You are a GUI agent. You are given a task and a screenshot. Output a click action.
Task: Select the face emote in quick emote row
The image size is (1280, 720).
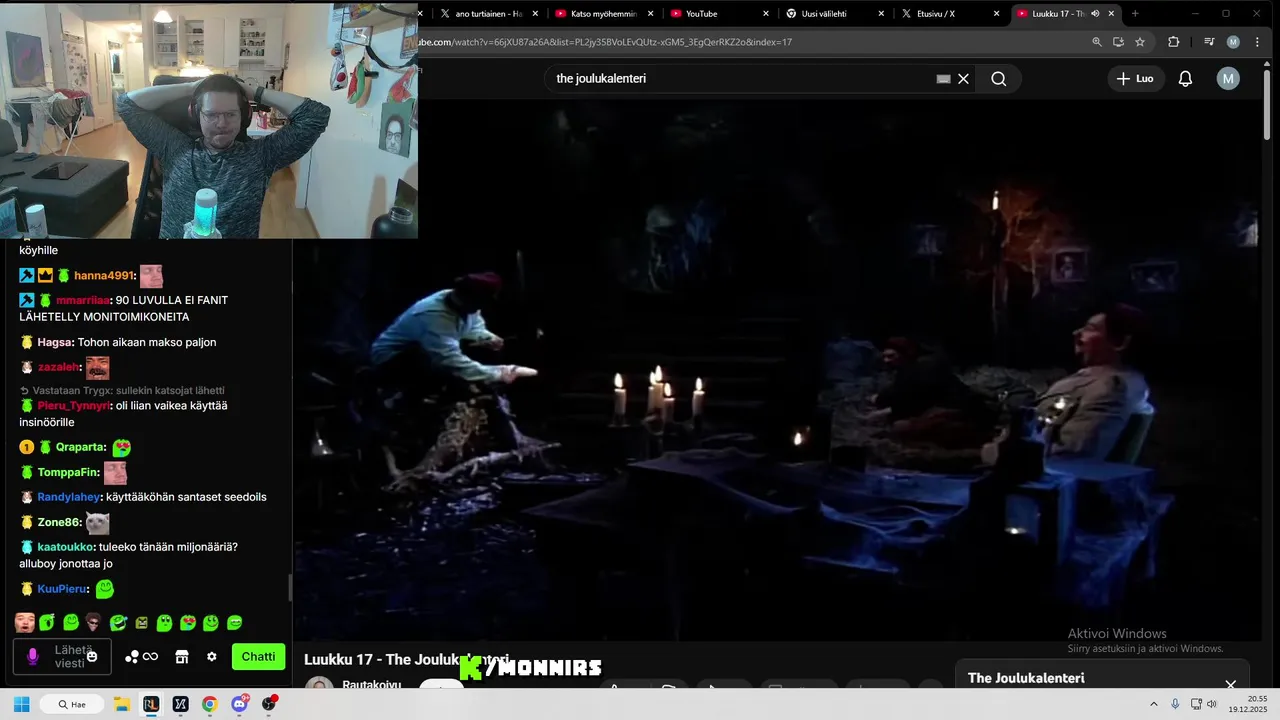tap(25, 623)
